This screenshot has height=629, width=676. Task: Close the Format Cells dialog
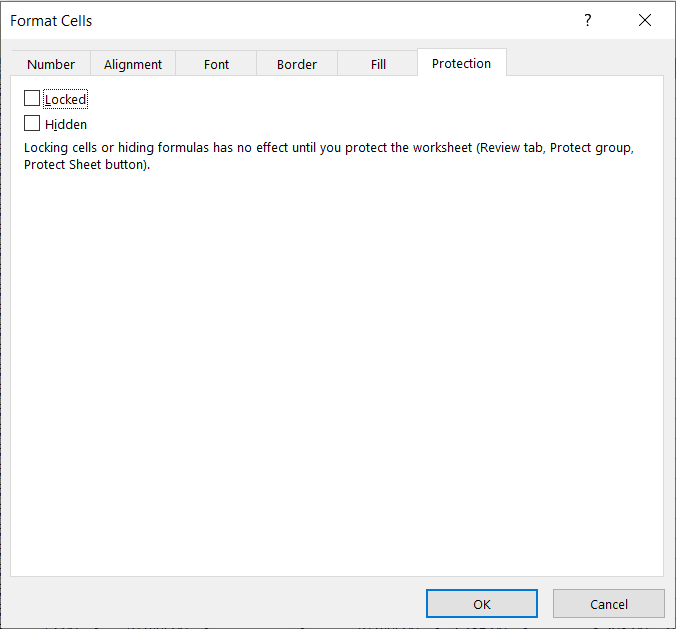[x=645, y=20]
